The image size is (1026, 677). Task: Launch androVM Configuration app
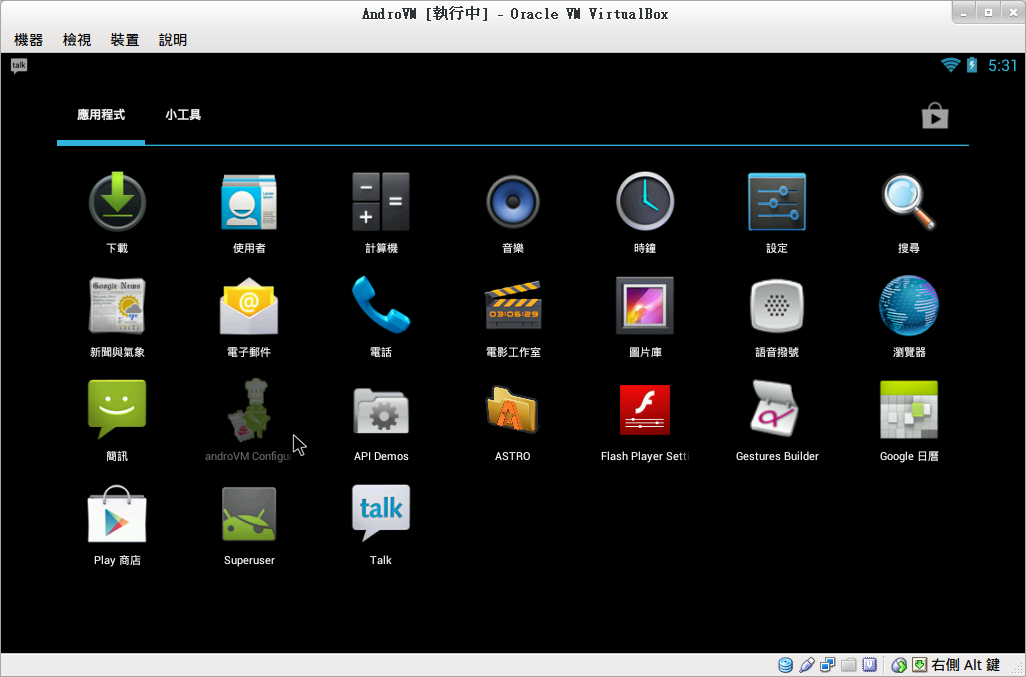(249, 421)
